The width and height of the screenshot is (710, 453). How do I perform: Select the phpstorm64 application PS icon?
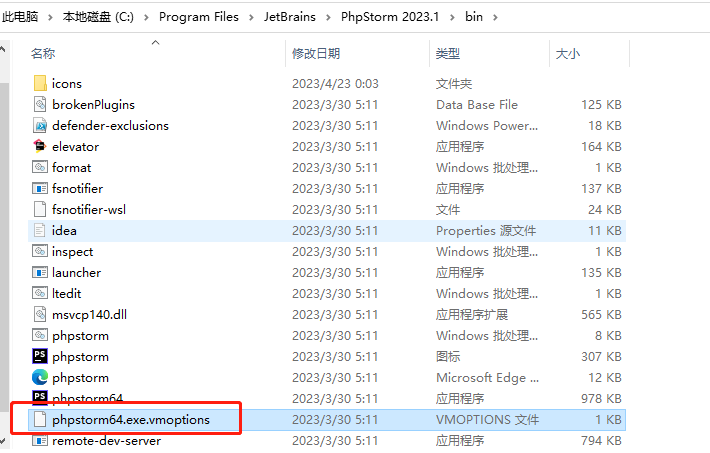(x=40, y=399)
